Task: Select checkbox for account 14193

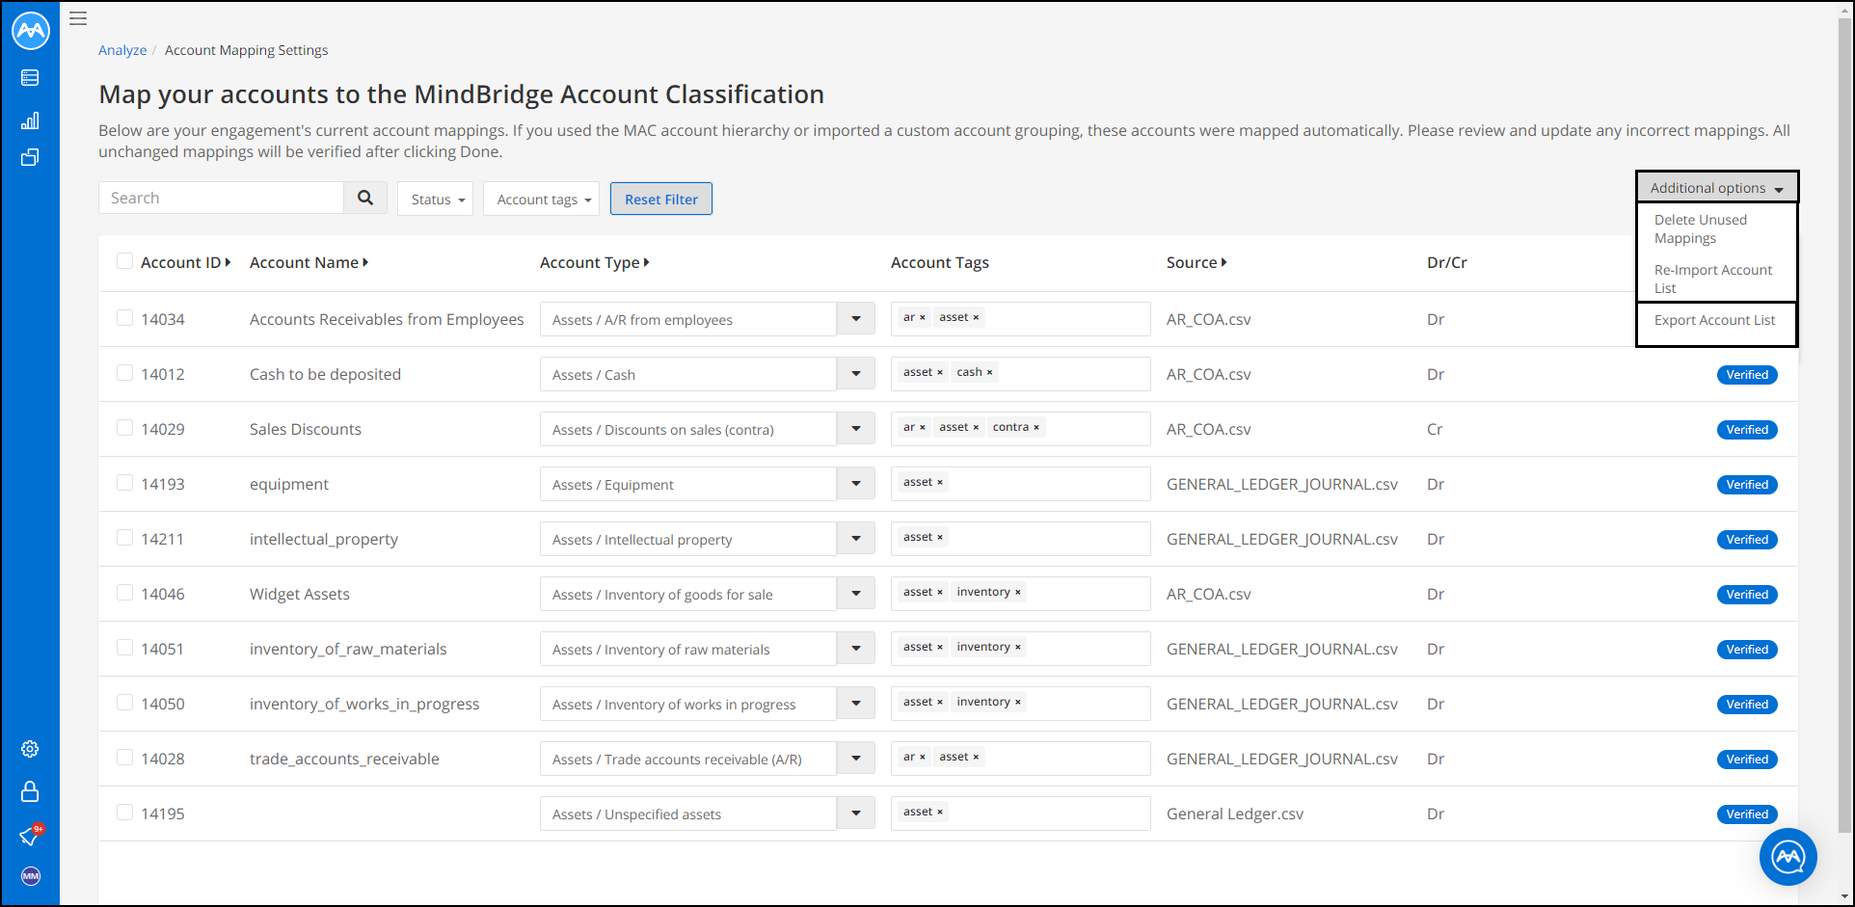Action: tap(125, 483)
